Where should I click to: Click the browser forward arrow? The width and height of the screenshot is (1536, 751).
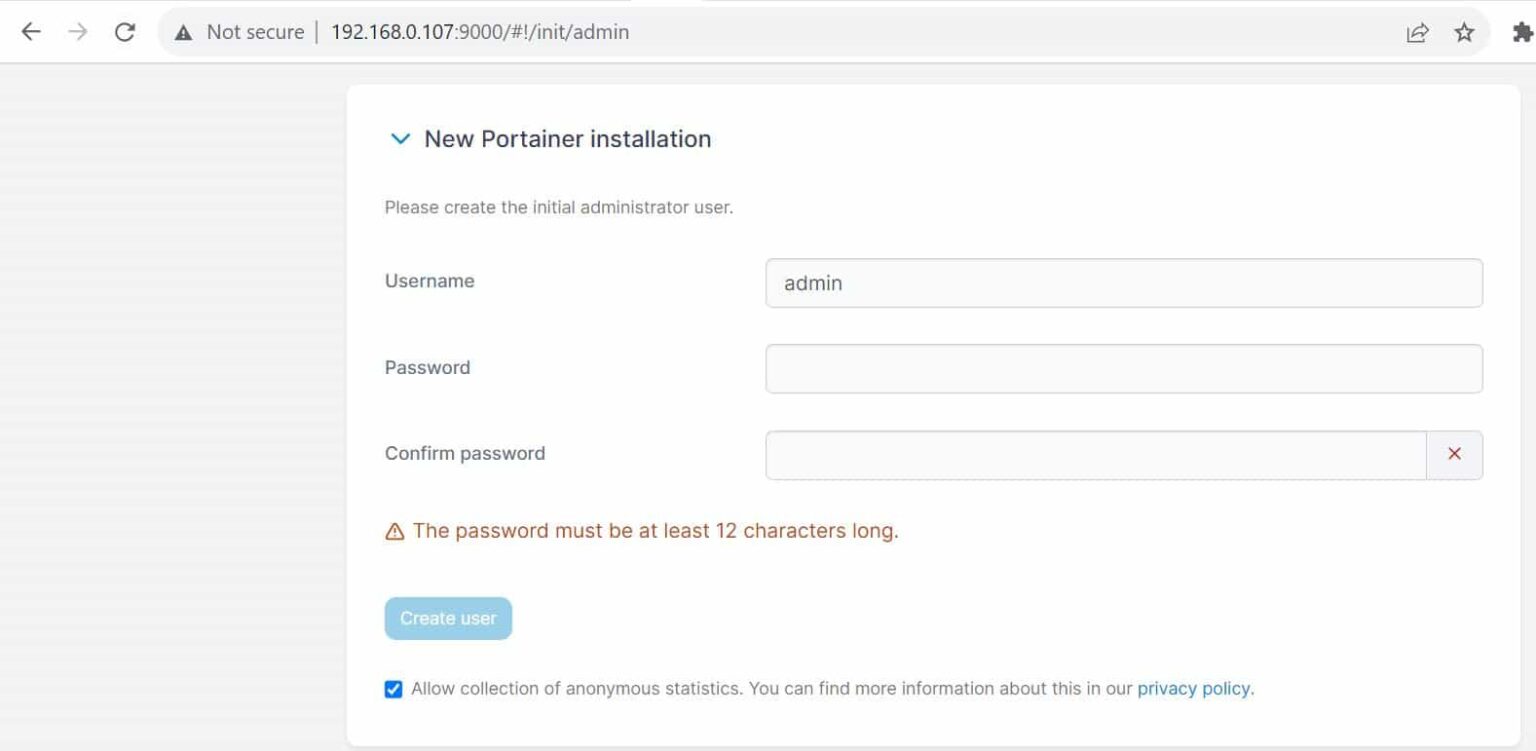pos(78,31)
